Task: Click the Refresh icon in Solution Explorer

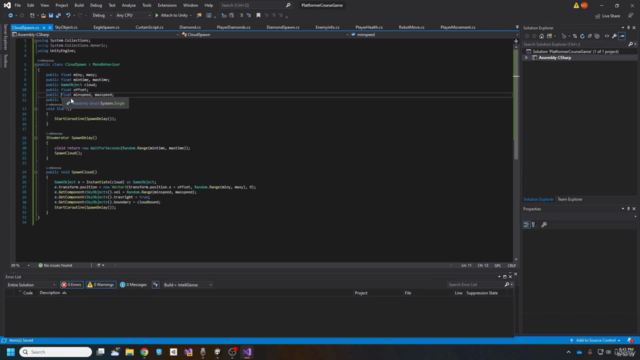Action: pos(582,36)
